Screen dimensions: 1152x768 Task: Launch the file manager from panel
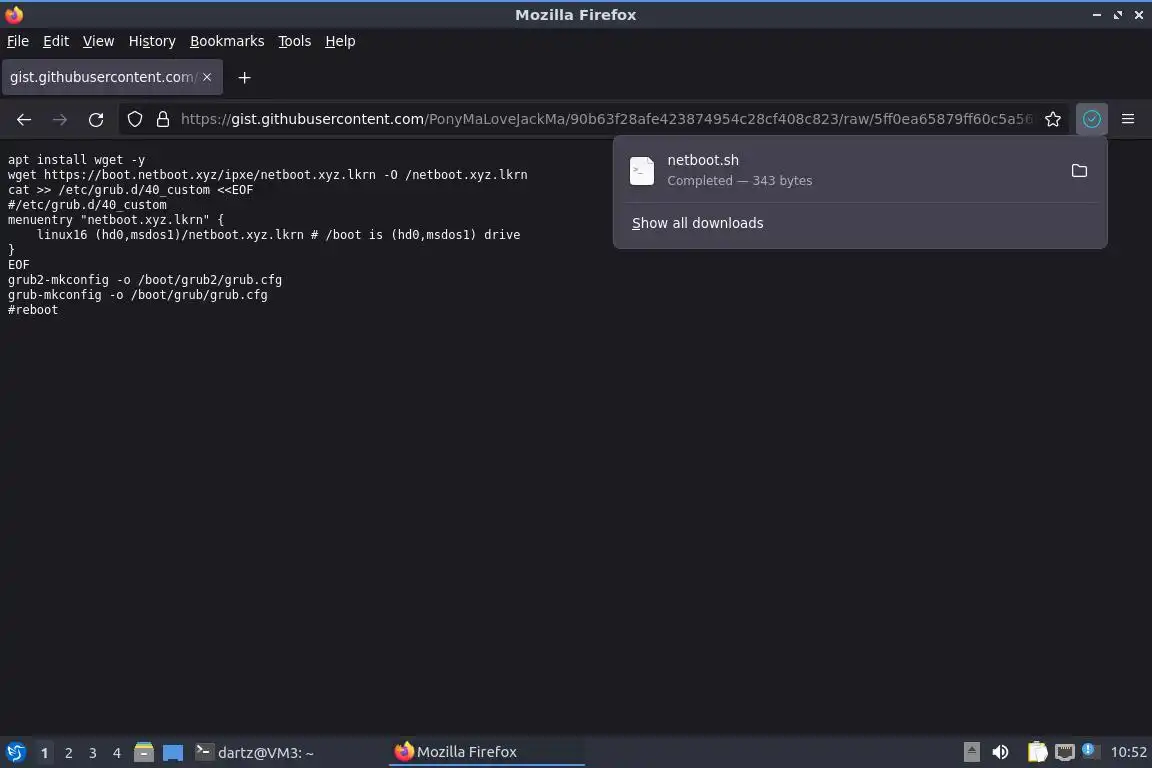[144, 752]
